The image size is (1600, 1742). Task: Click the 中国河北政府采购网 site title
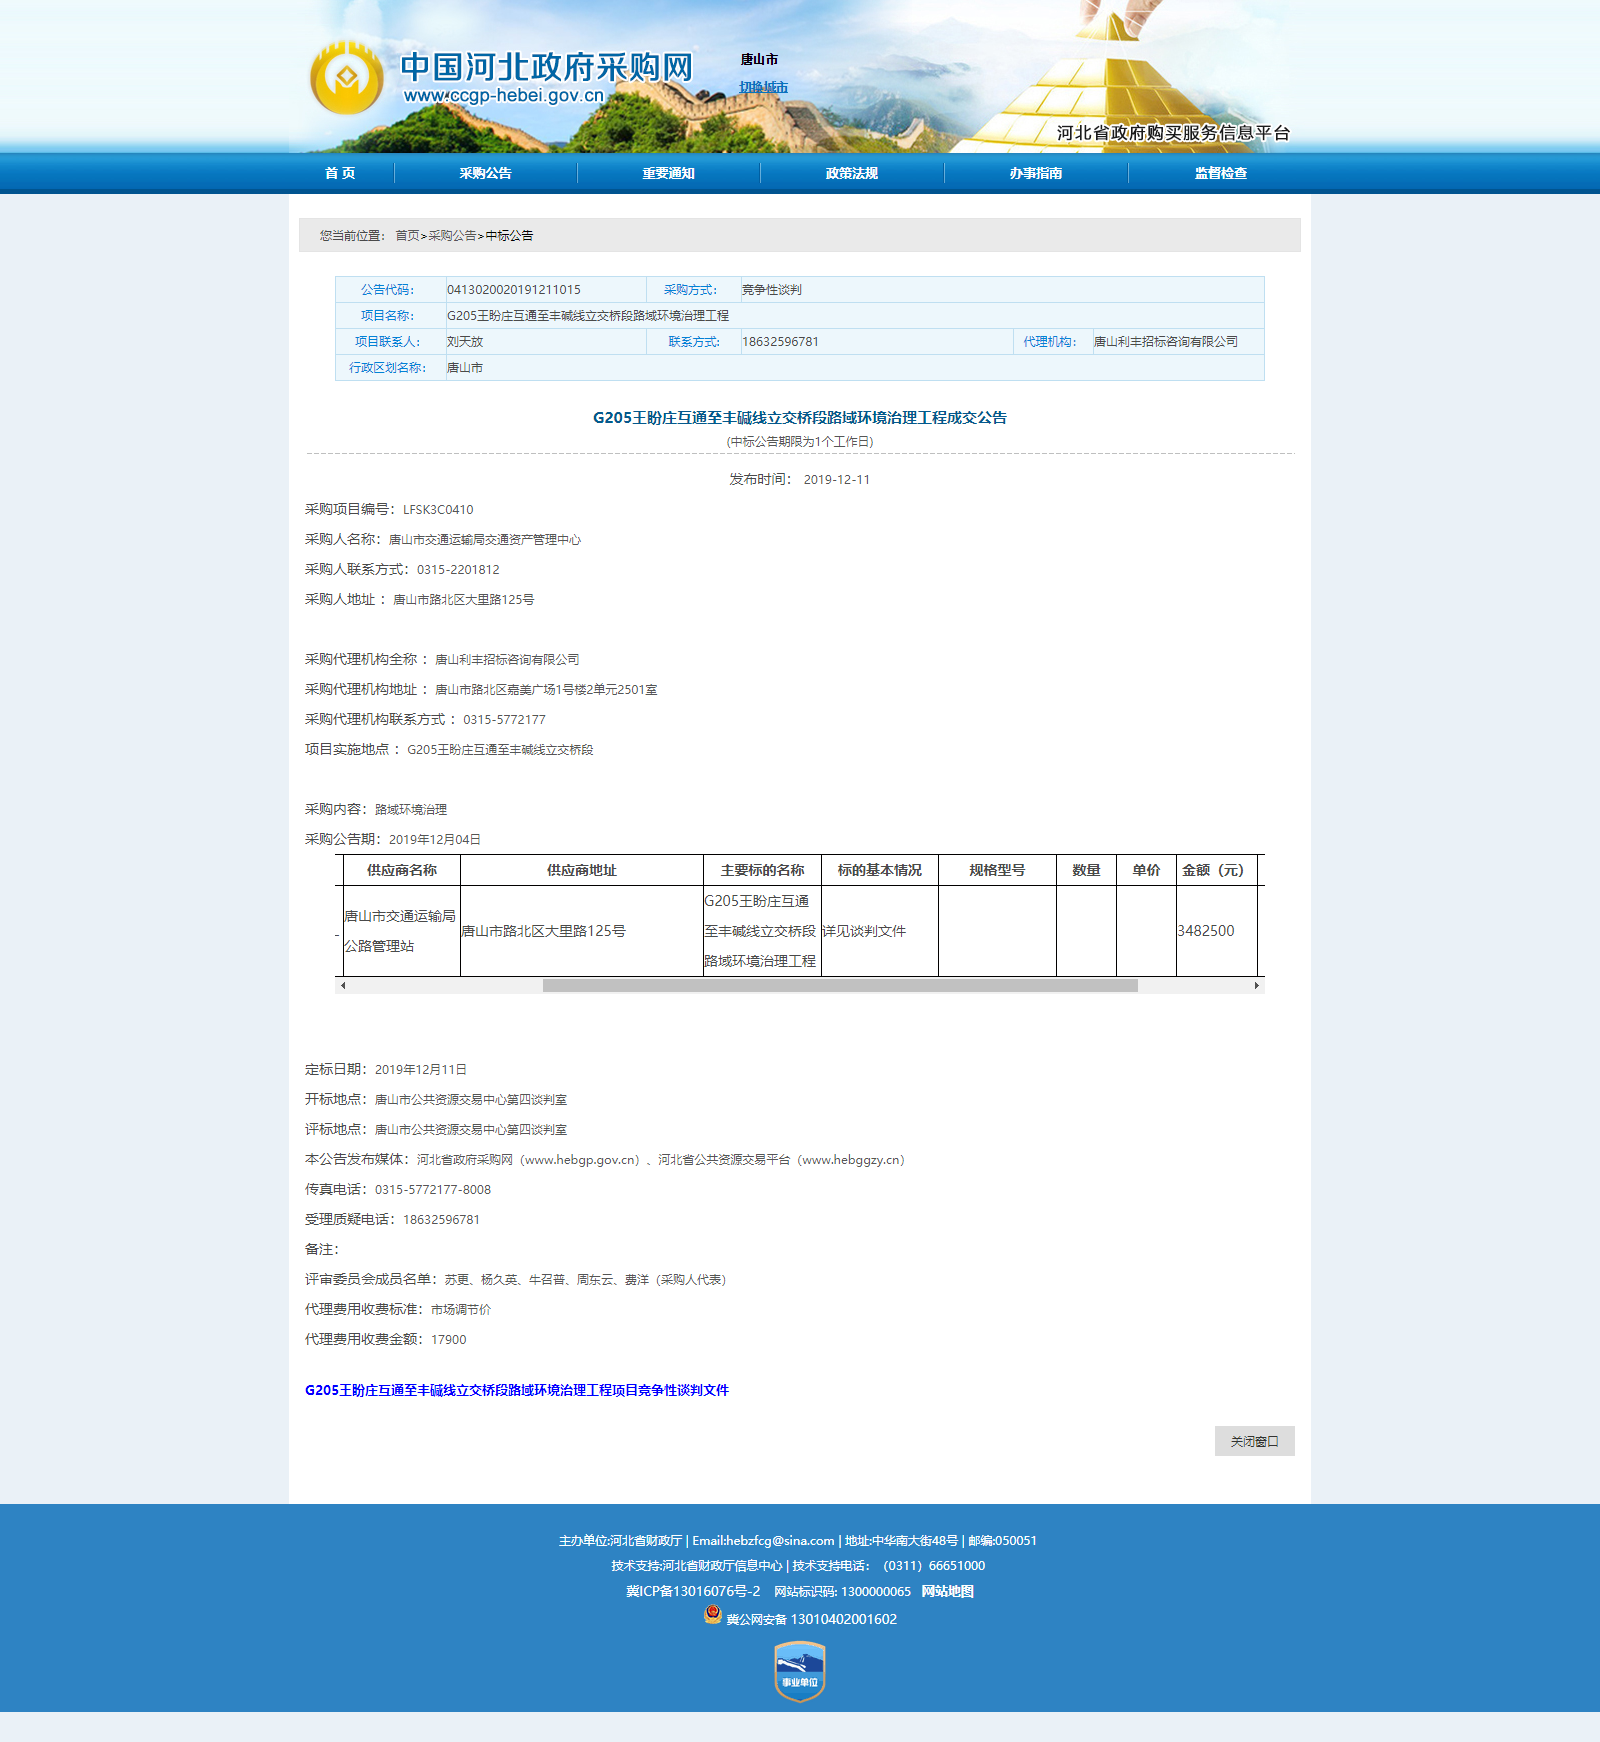(x=546, y=67)
